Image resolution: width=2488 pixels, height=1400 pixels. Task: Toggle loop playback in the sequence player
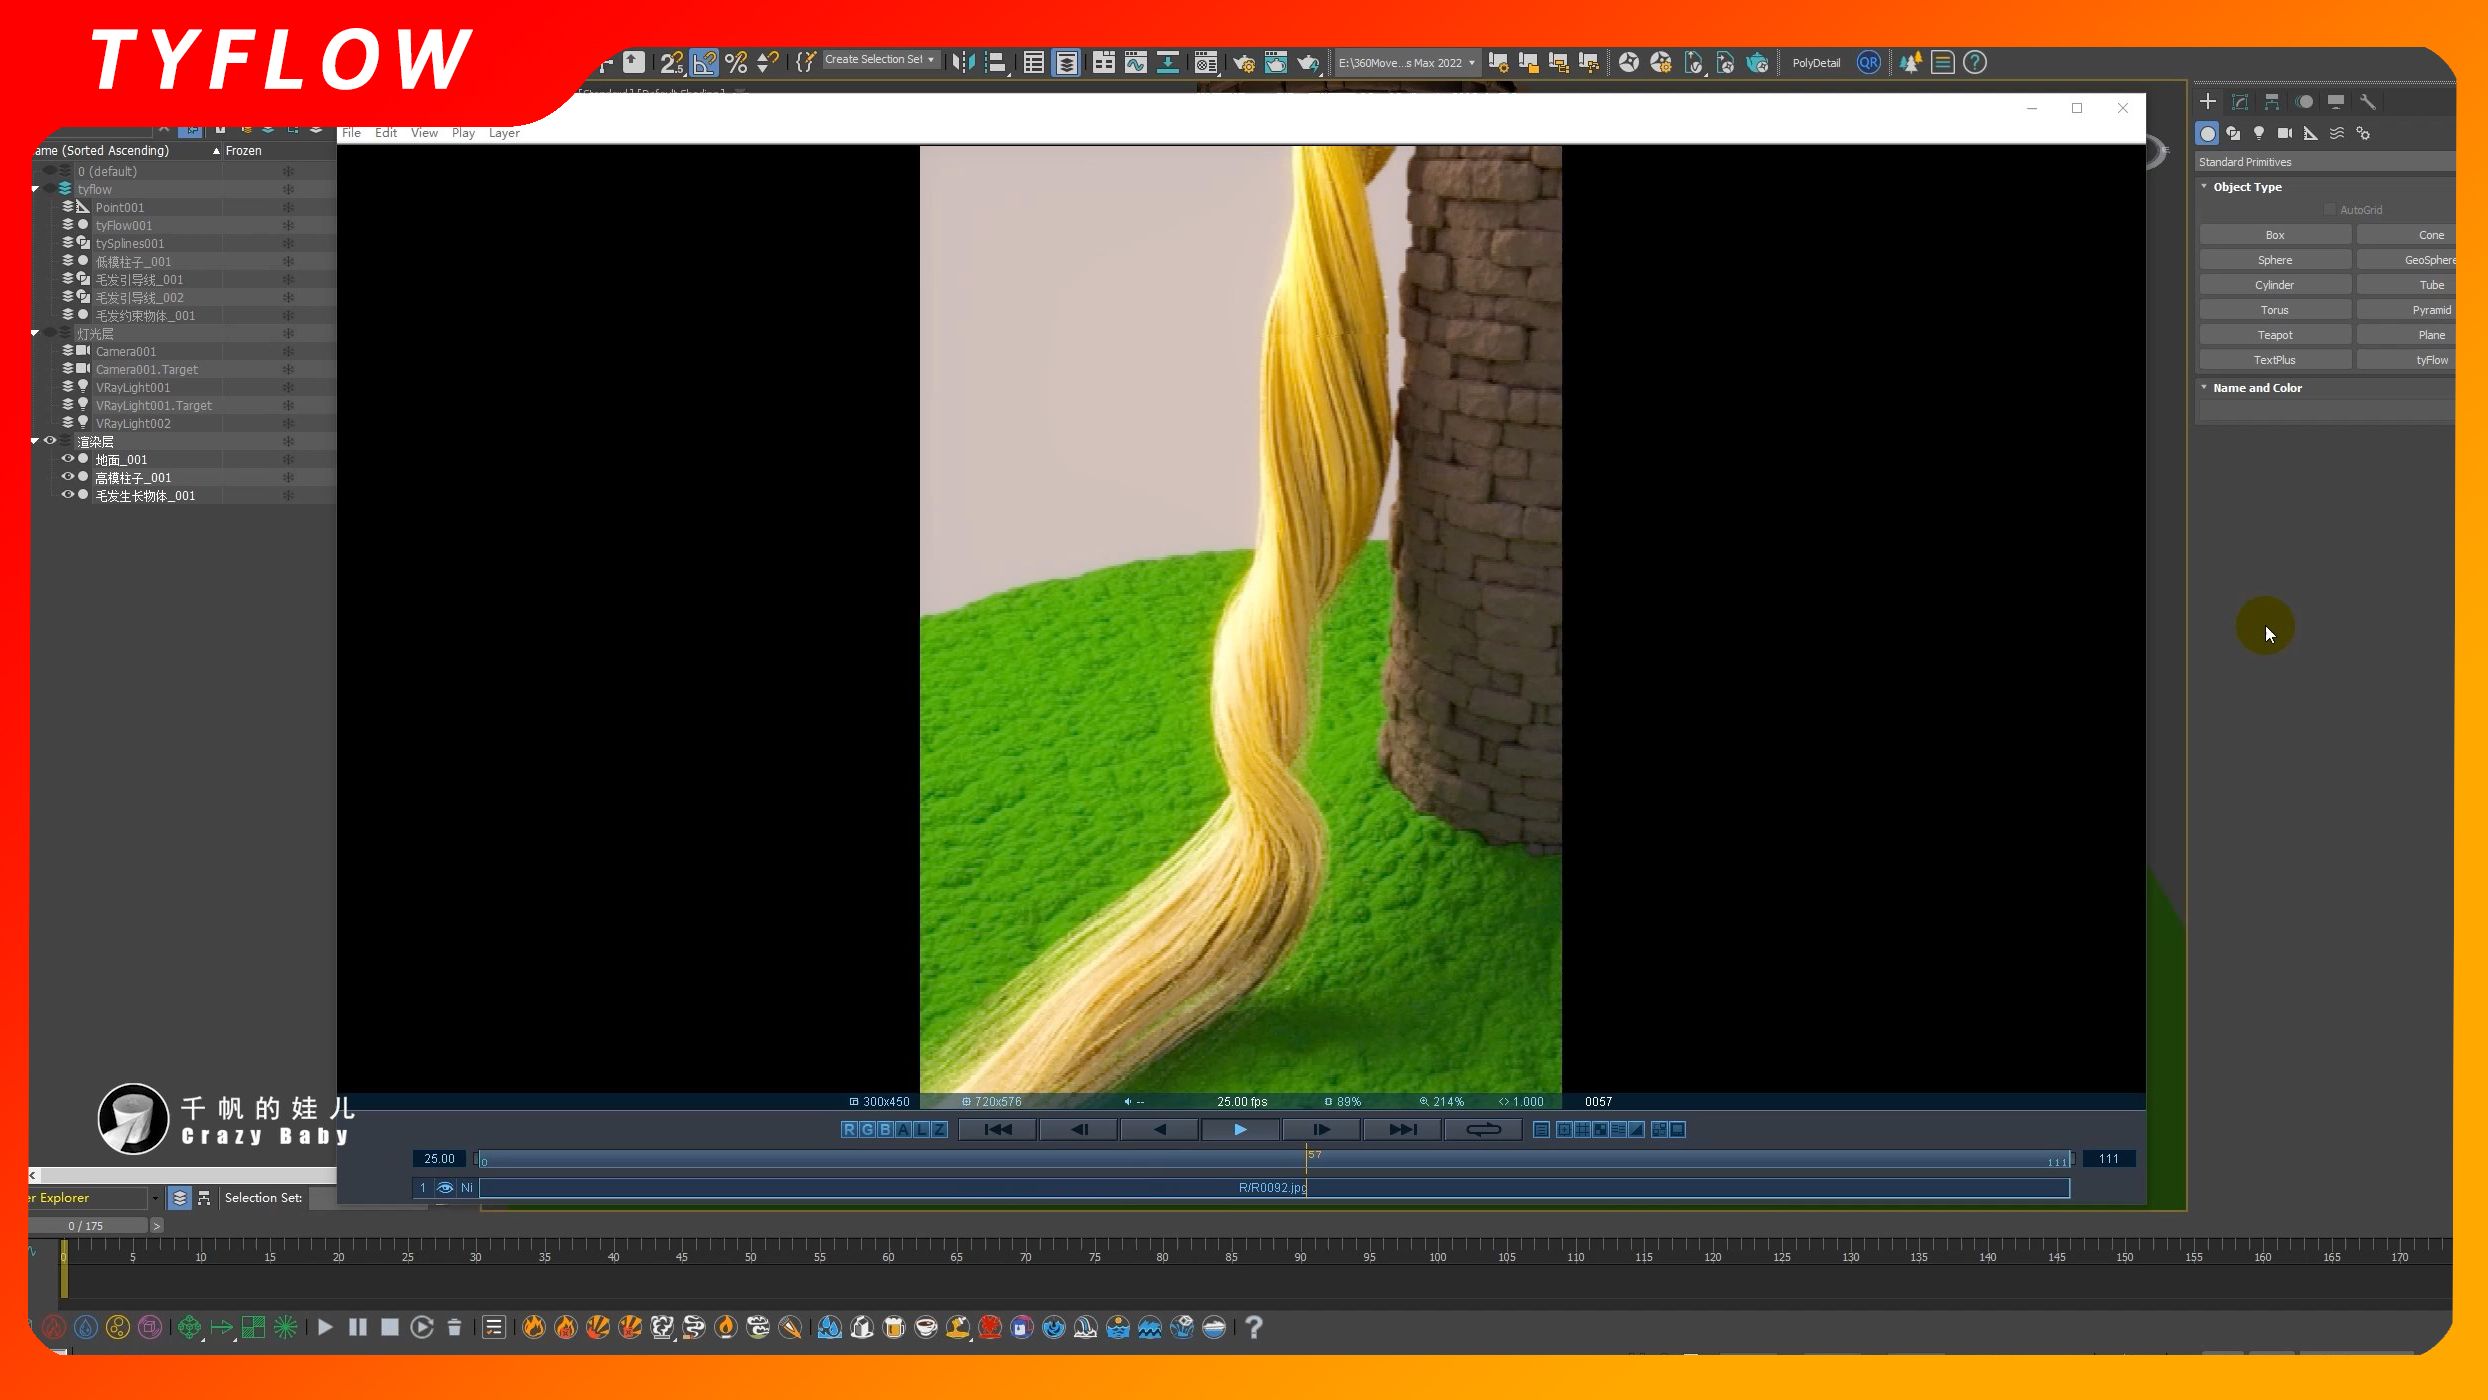(x=1483, y=1129)
